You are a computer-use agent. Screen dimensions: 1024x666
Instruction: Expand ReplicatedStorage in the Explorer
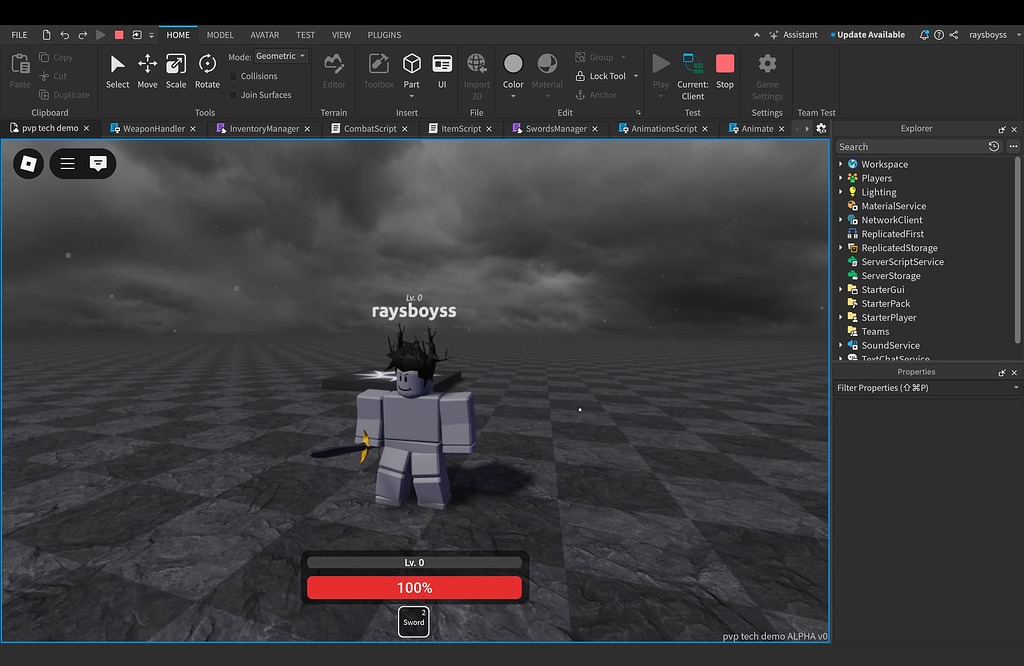coord(841,247)
